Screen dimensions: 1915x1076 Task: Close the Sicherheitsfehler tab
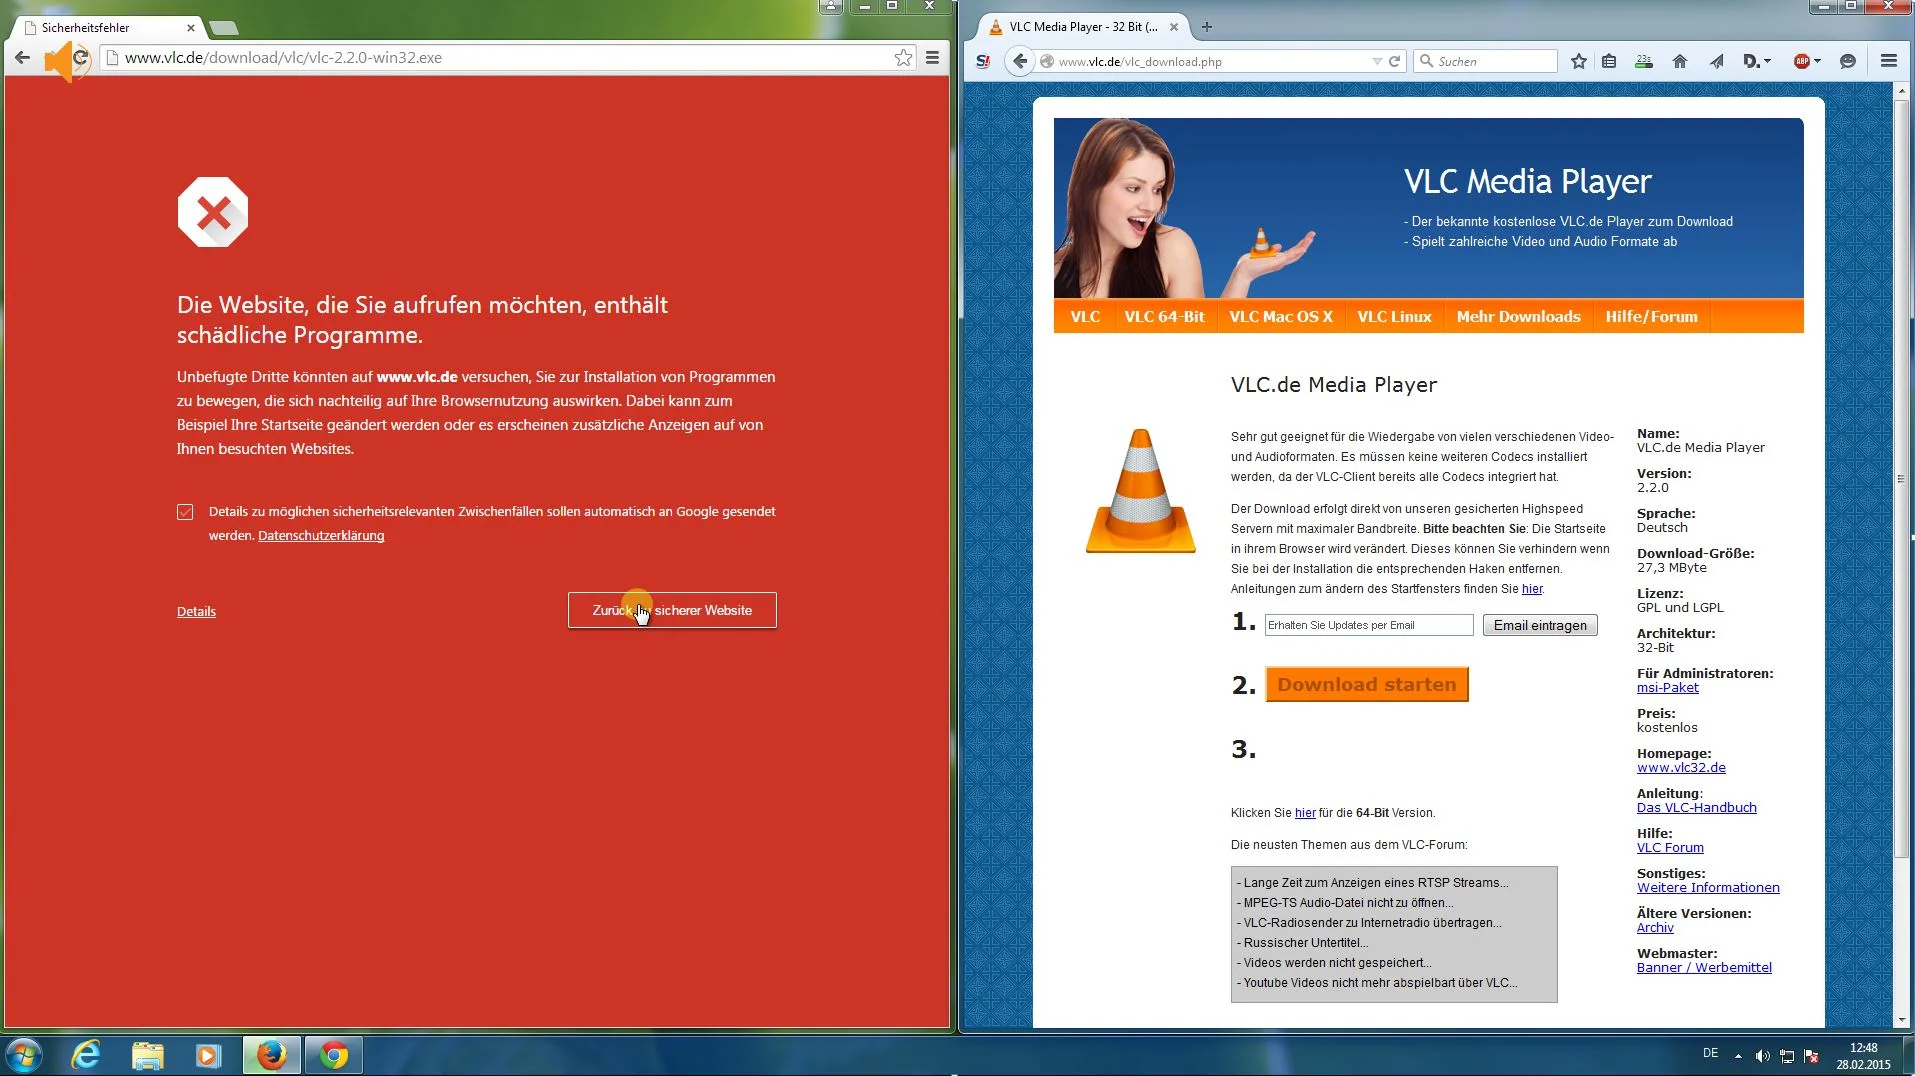click(x=190, y=28)
